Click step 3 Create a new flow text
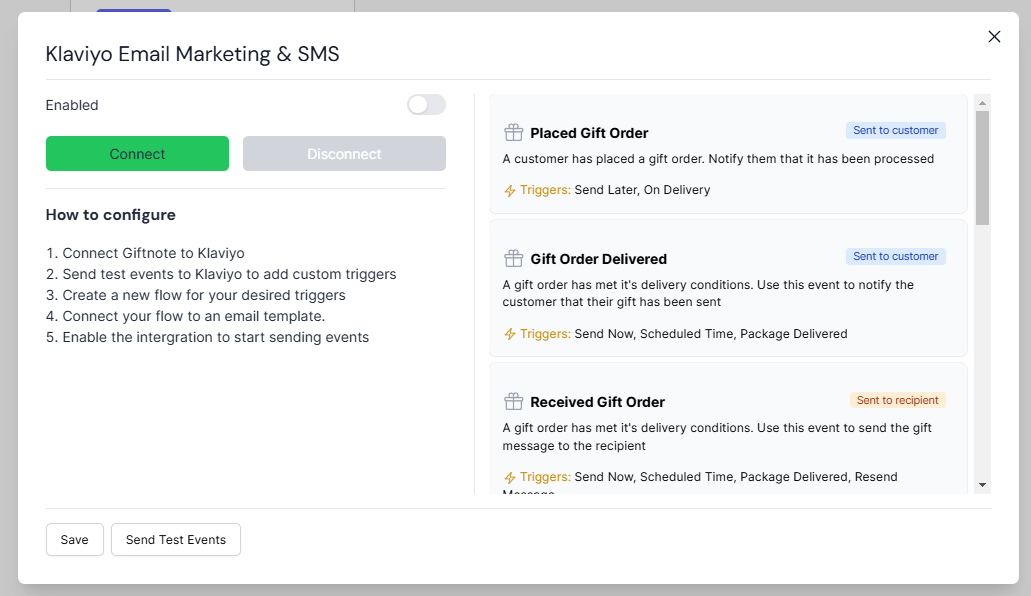The height and width of the screenshot is (596, 1031). [195, 295]
